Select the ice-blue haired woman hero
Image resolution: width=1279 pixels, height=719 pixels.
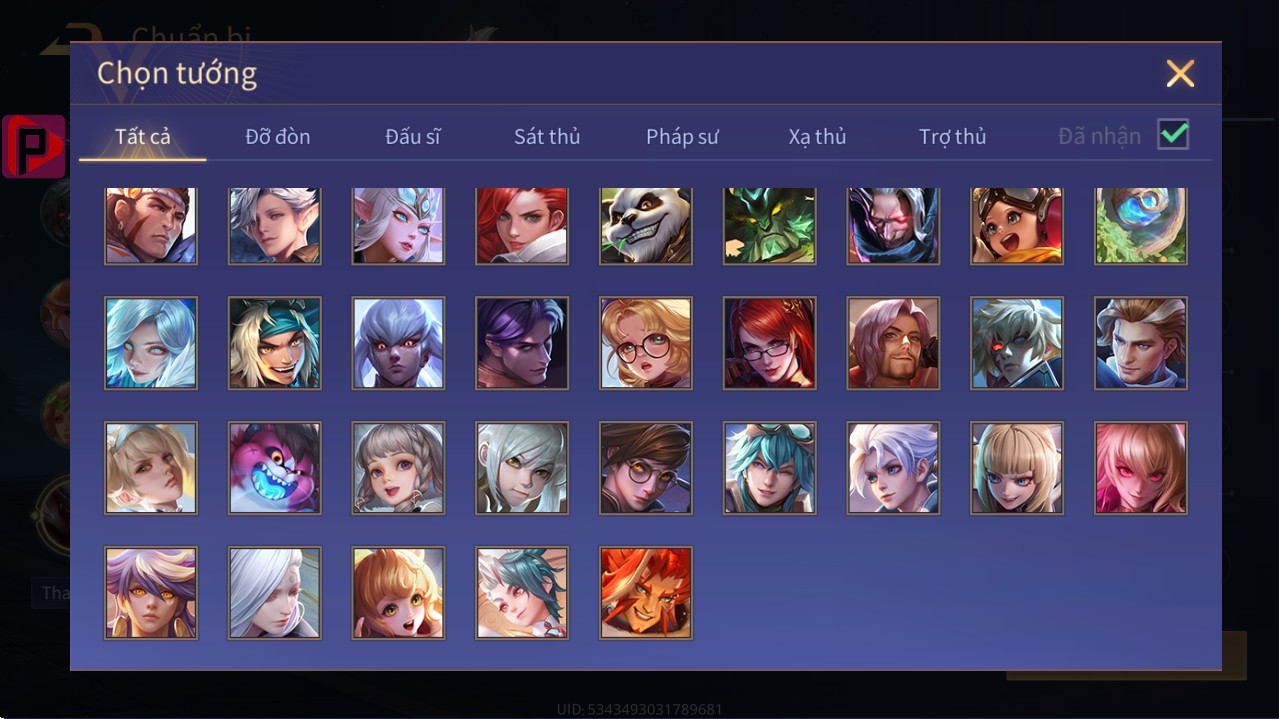(151, 343)
